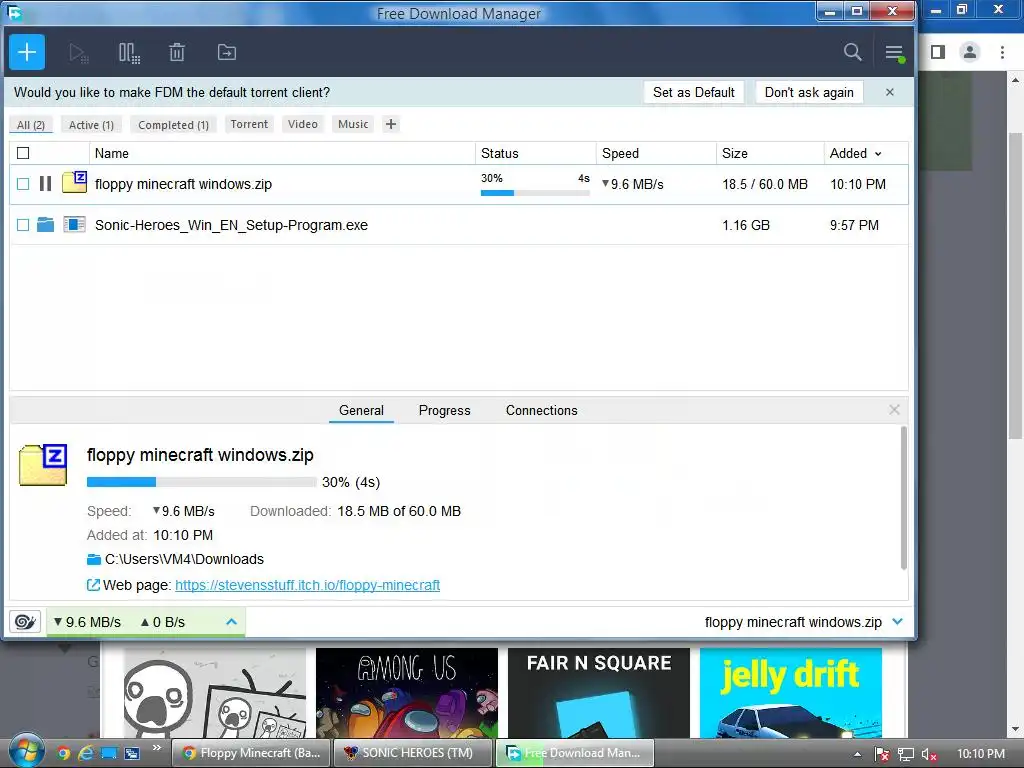Open stevensstuff.itch.io floppy-minecraft link
1024x768 pixels.
308,585
